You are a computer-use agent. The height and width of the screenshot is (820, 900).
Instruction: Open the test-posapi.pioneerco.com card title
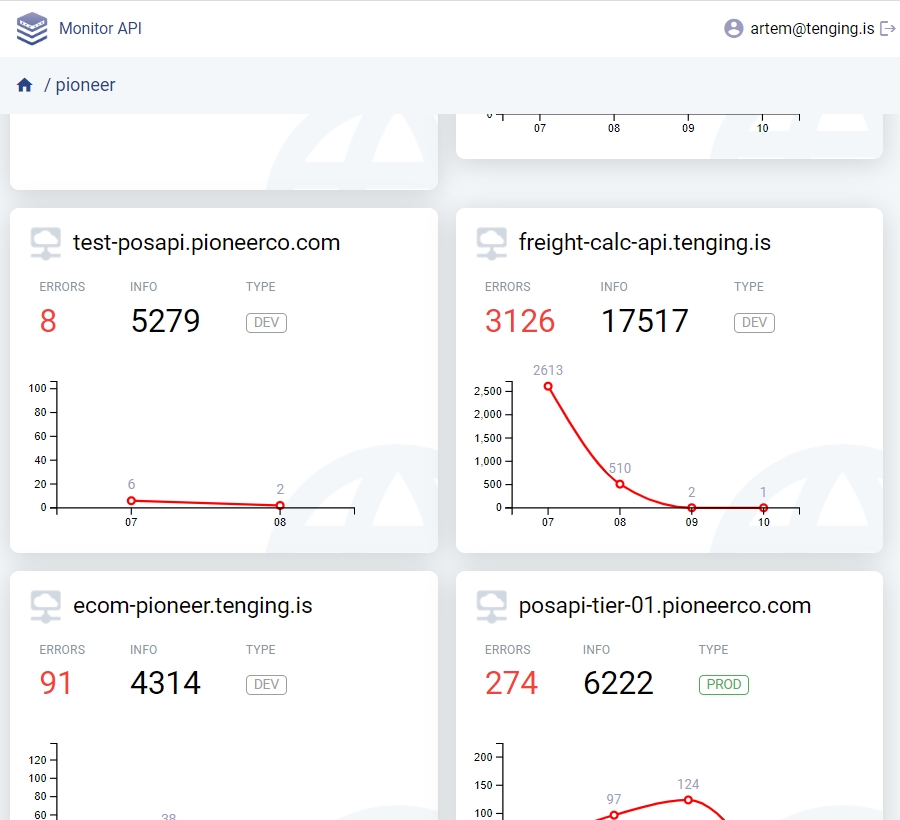(x=206, y=243)
